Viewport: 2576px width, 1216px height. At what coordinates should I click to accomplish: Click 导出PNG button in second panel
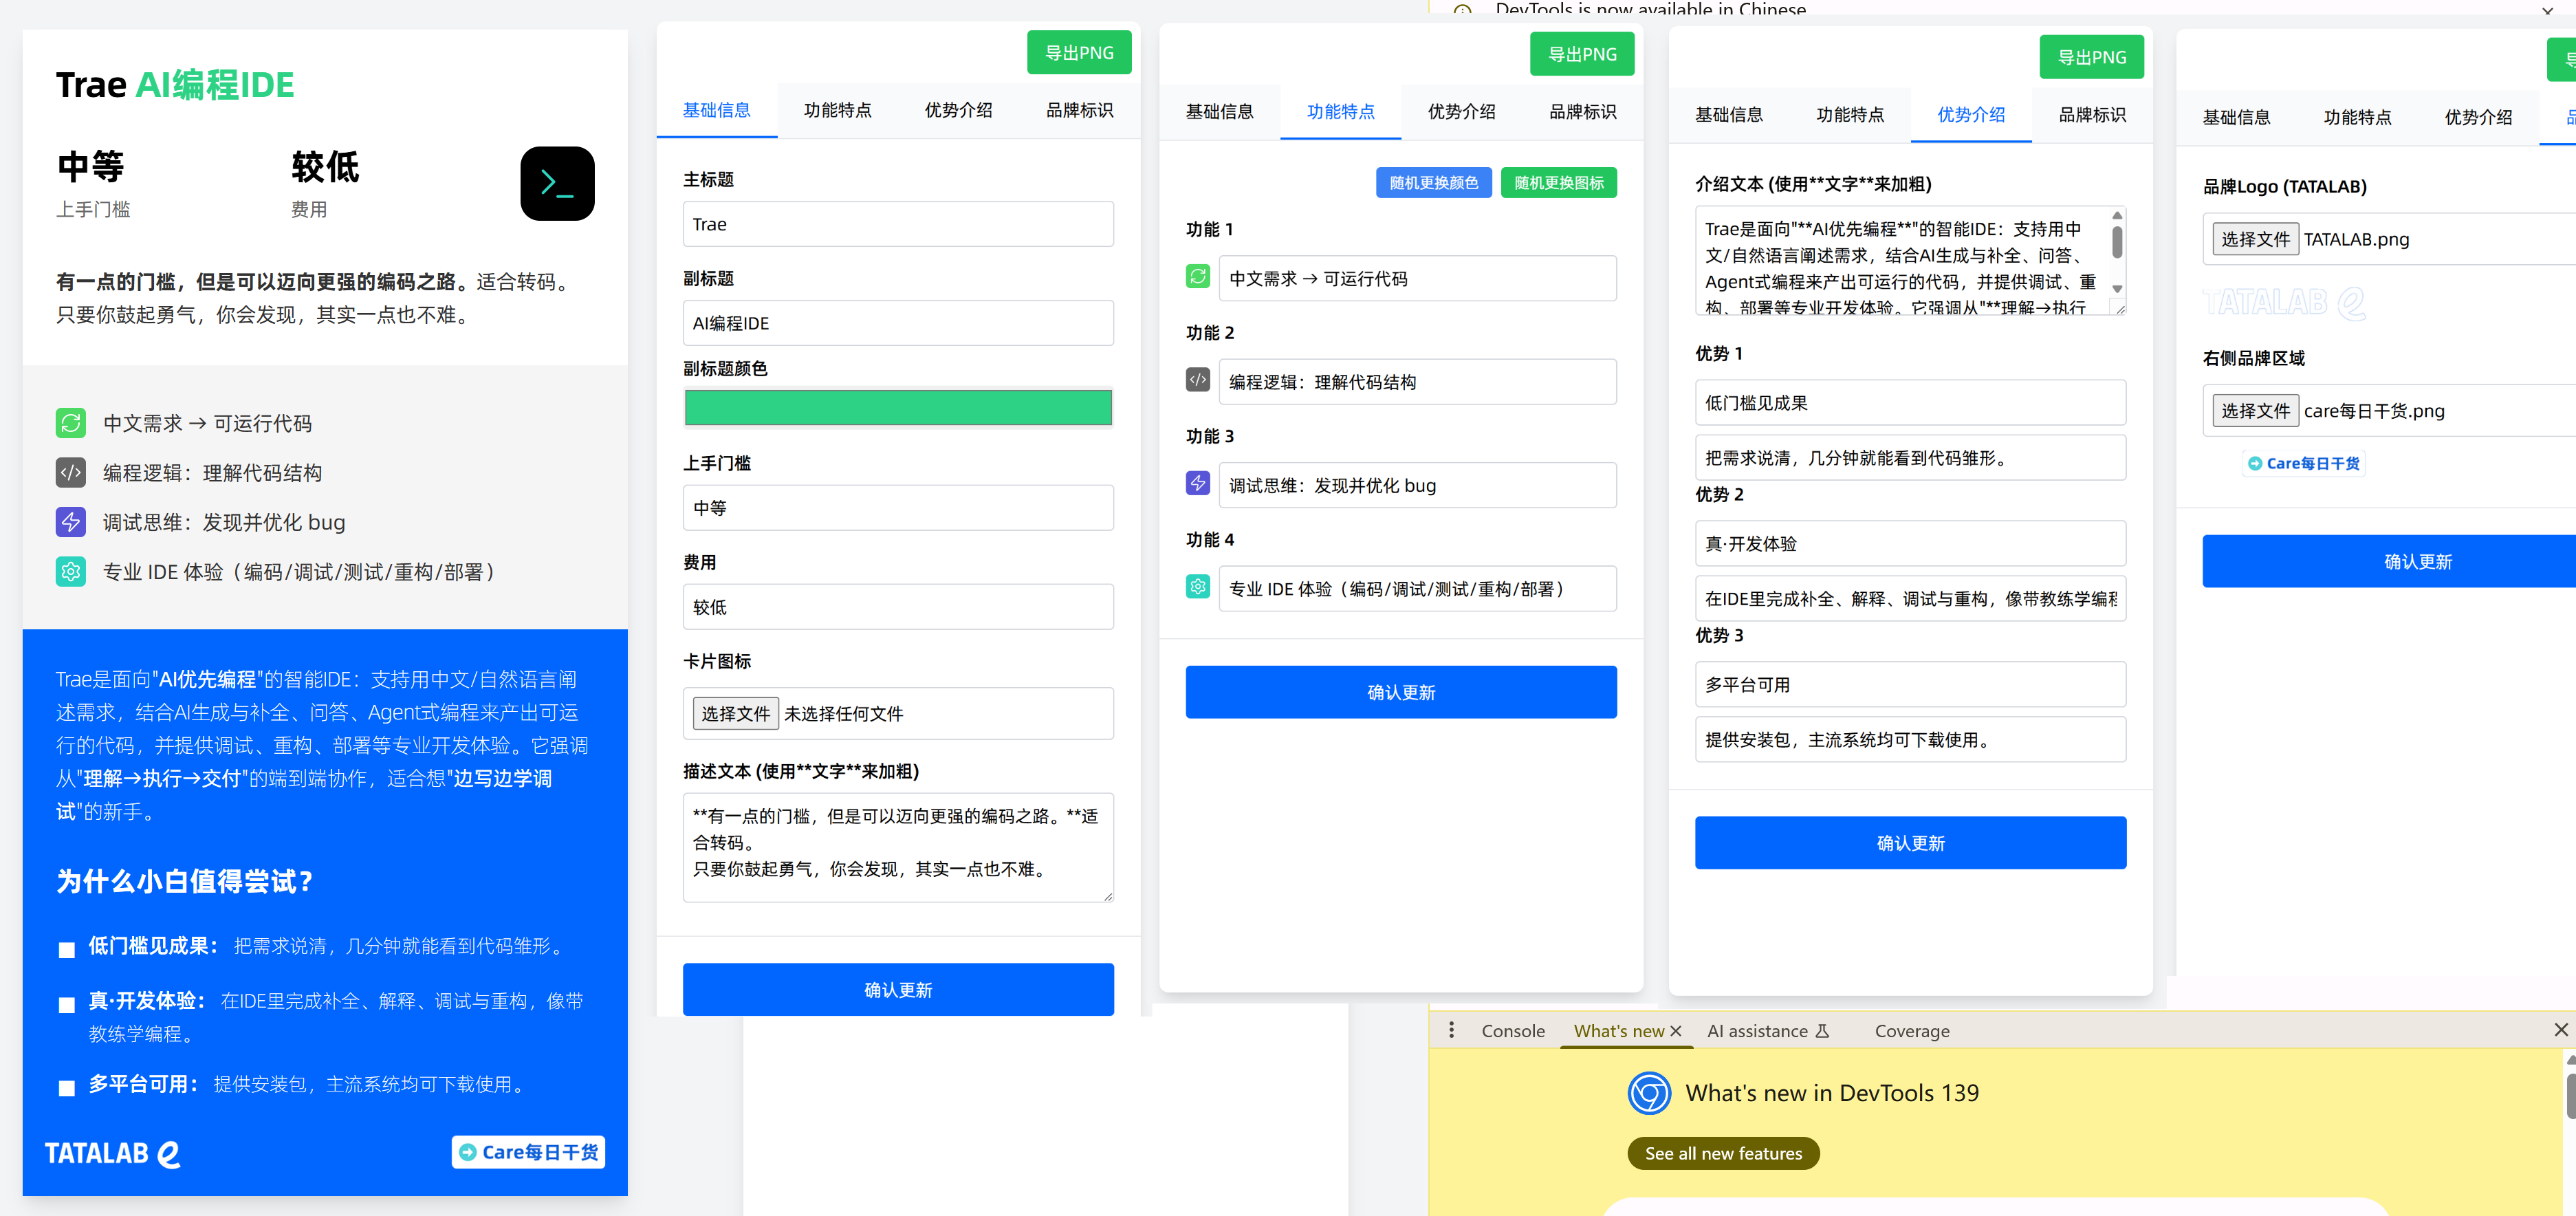(x=1582, y=54)
